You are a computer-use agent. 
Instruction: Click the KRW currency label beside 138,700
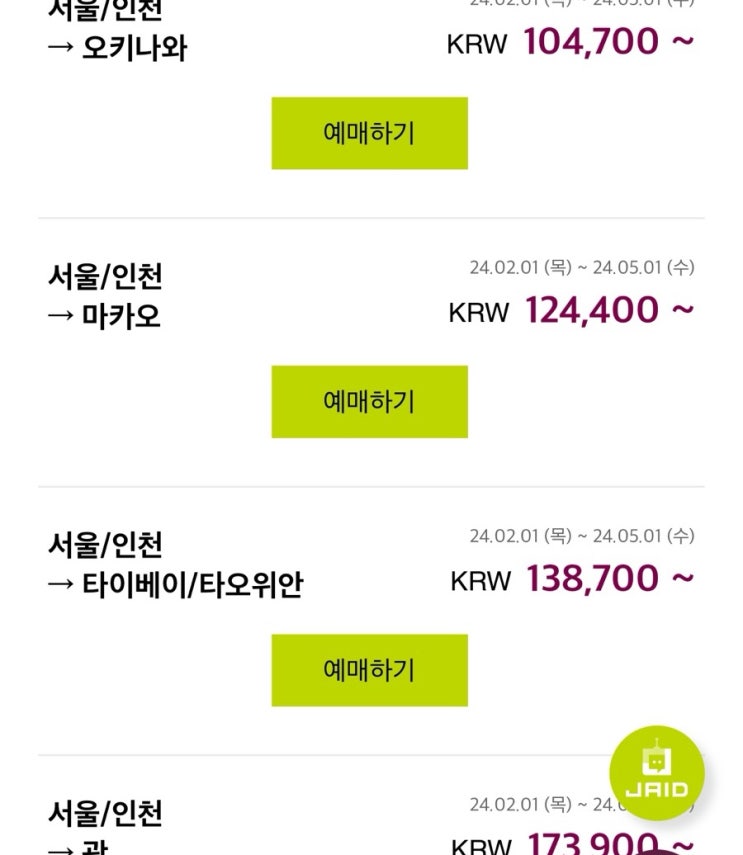click(480, 580)
